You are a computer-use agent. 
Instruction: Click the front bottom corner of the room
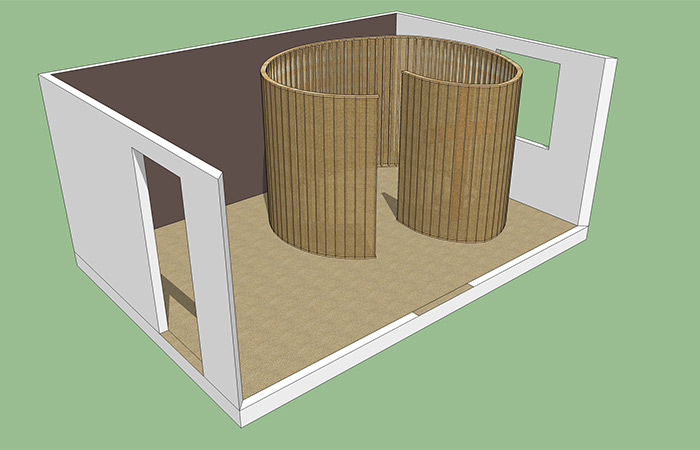click(240, 415)
